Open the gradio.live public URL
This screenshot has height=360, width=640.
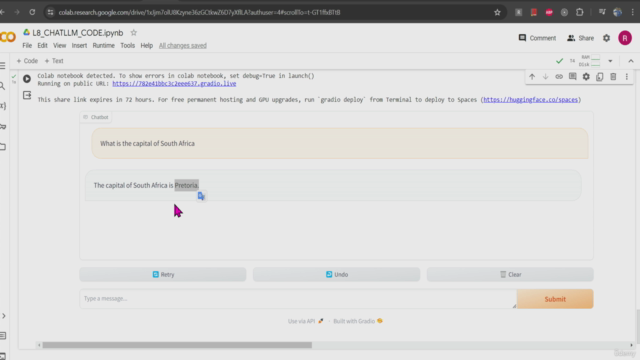tap(174, 84)
